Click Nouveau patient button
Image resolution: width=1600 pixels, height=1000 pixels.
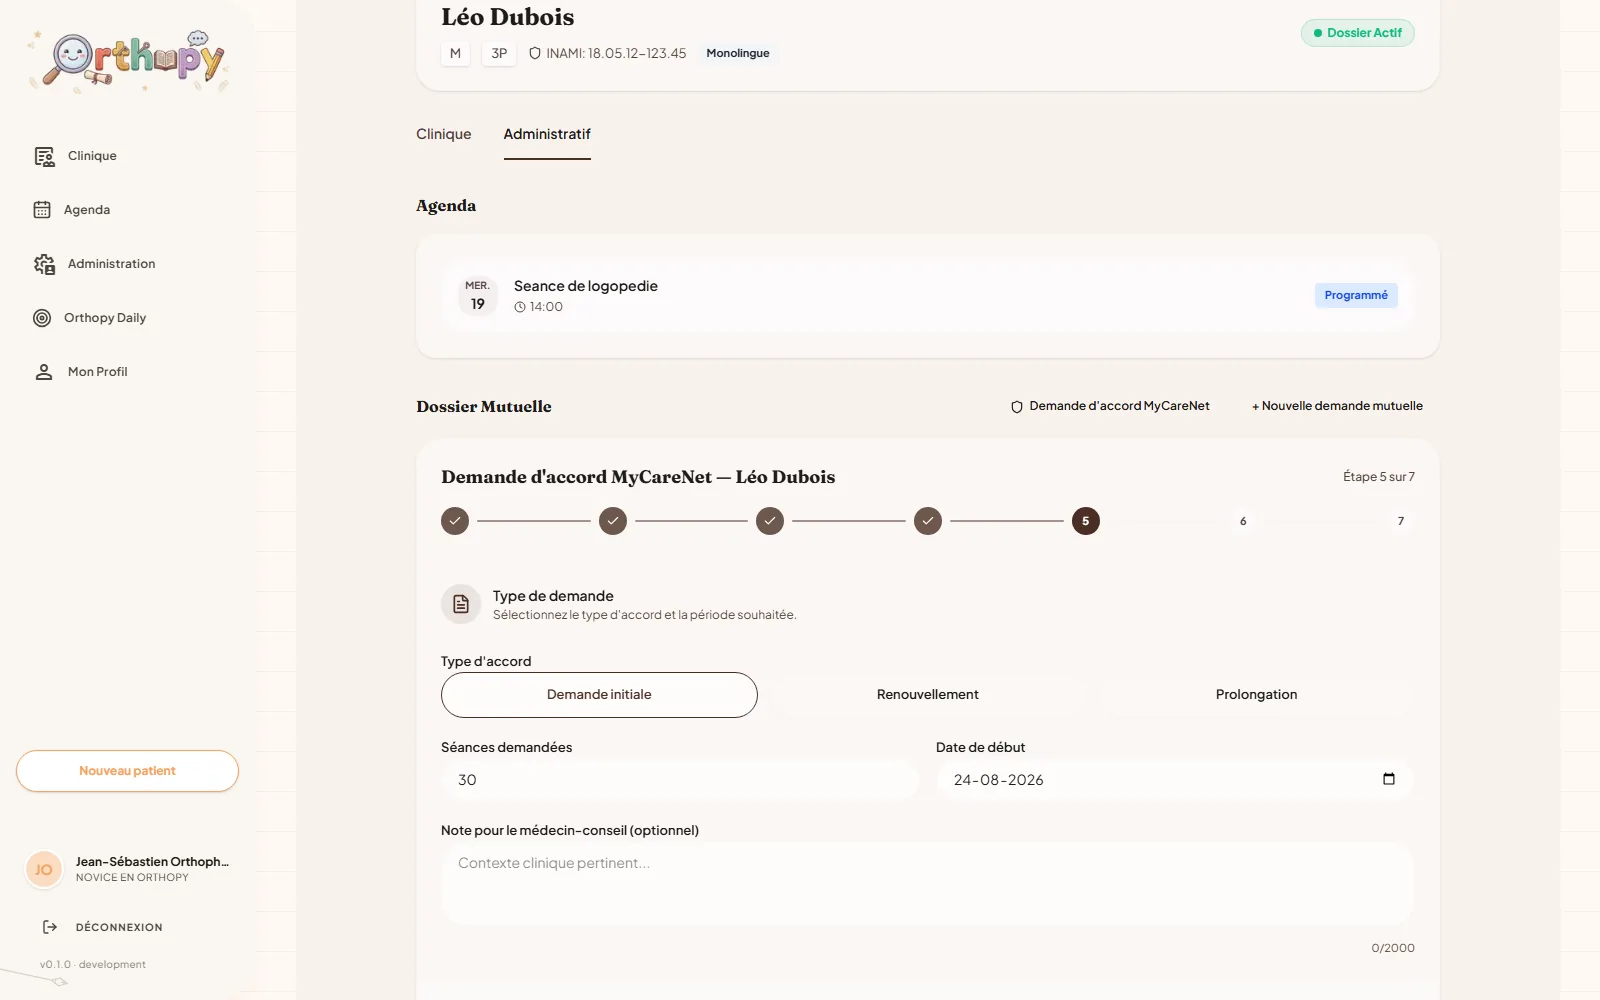(x=127, y=771)
